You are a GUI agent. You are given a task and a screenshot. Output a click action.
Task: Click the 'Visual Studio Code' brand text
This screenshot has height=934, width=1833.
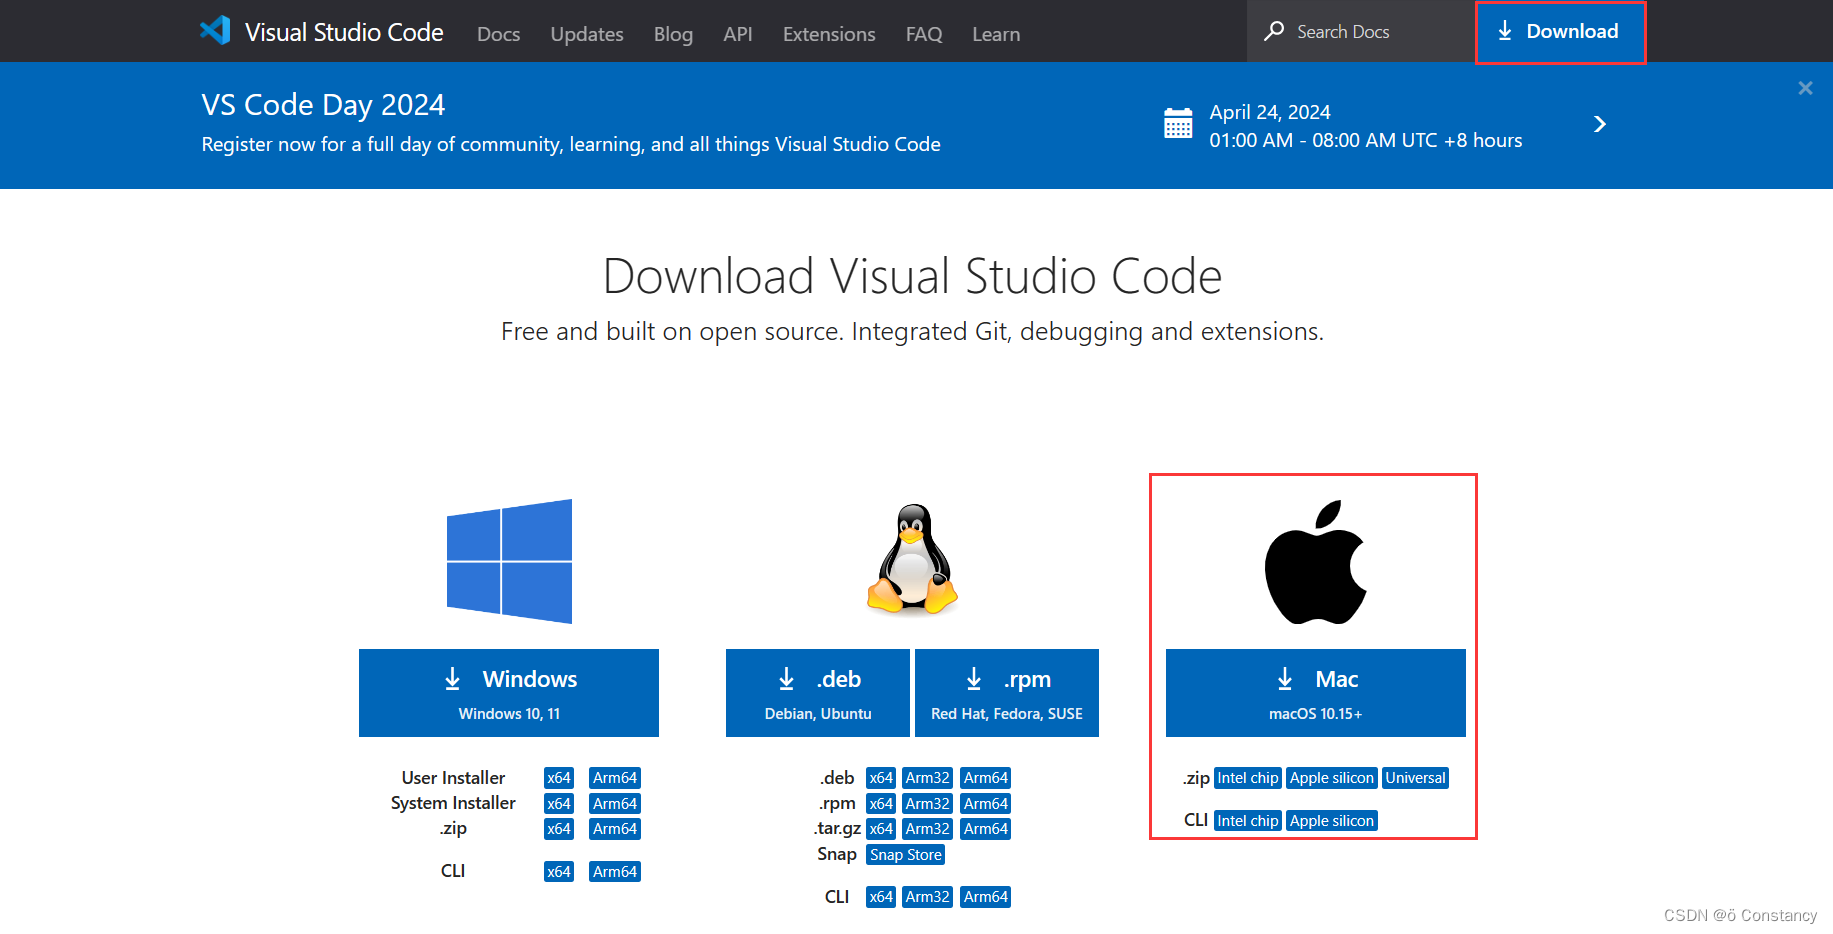344,32
